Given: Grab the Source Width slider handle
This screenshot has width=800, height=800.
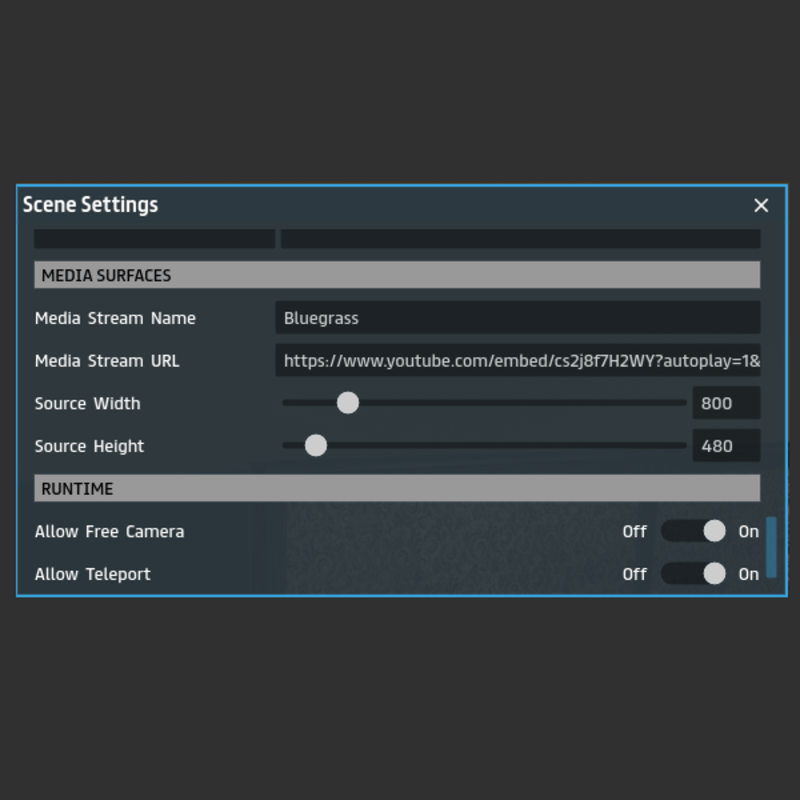Looking at the screenshot, I should 347,403.
